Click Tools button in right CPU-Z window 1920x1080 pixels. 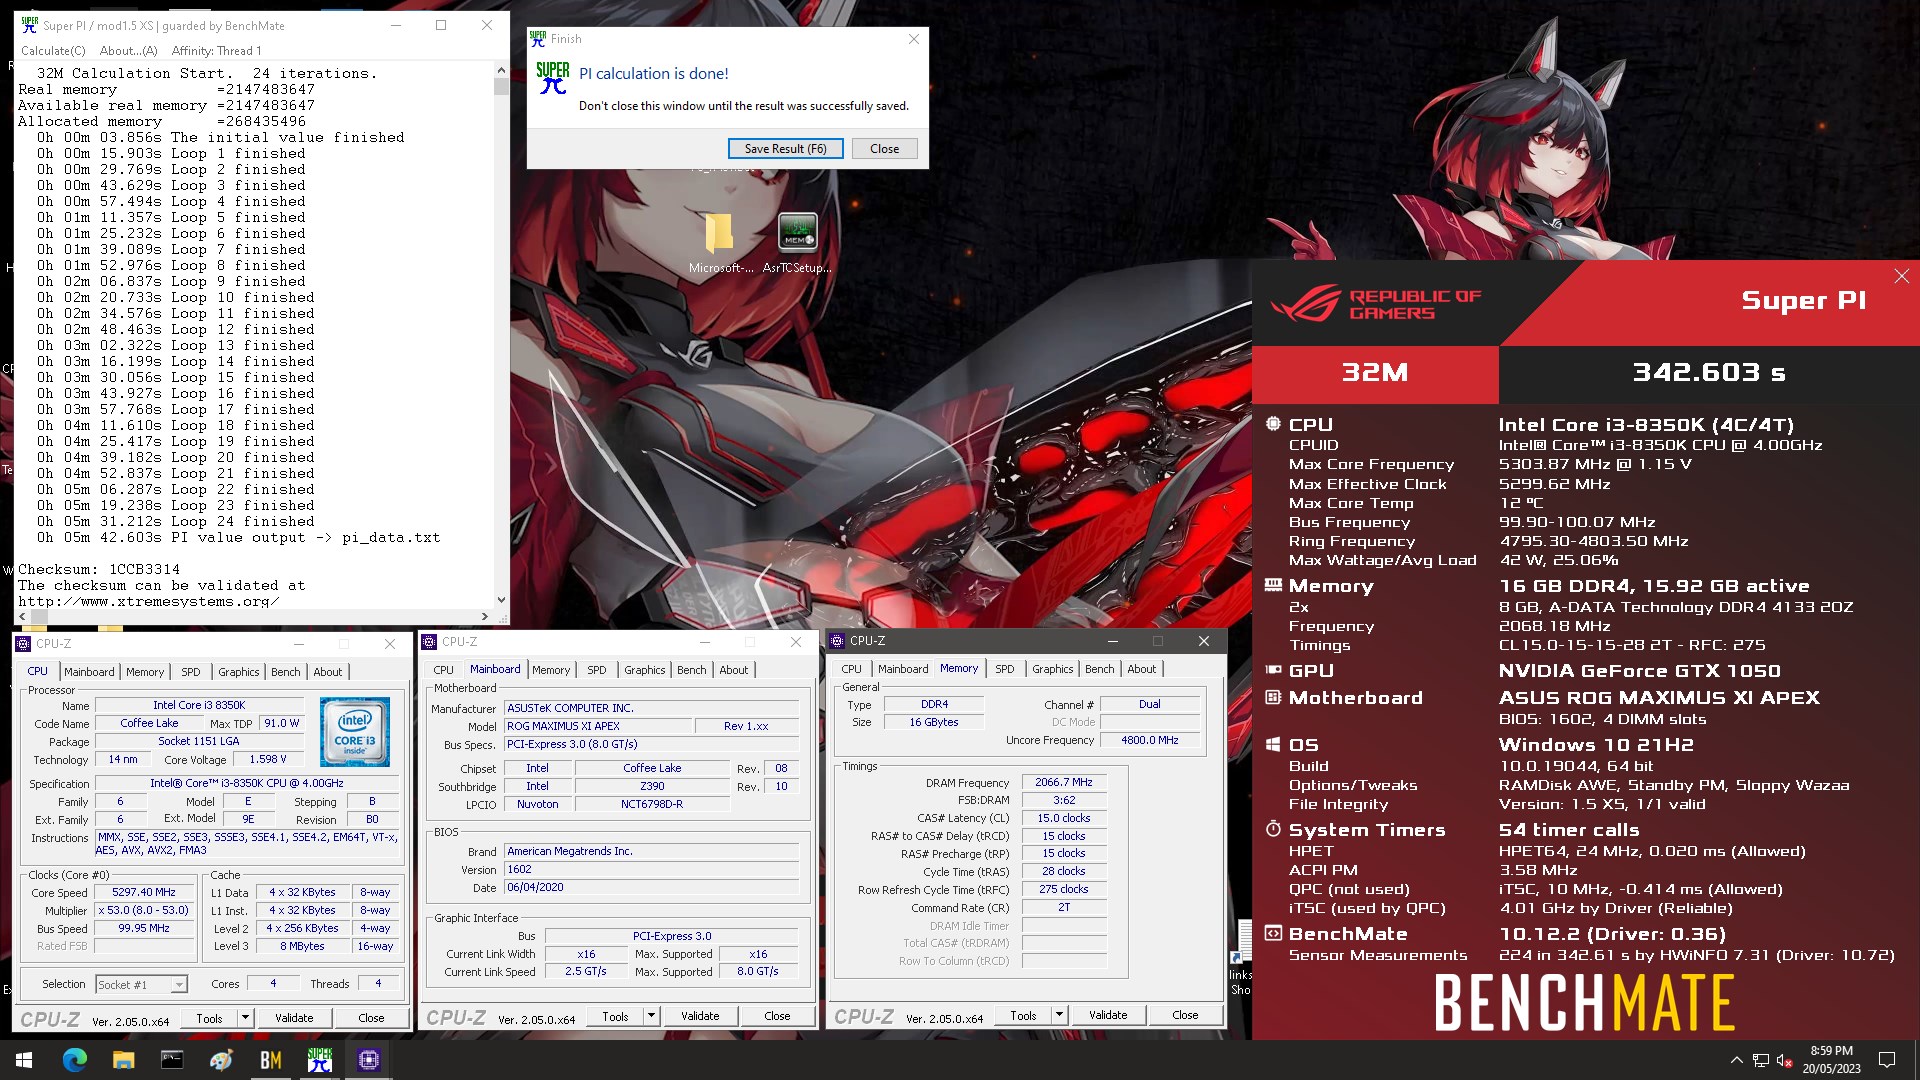tap(1023, 1015)
